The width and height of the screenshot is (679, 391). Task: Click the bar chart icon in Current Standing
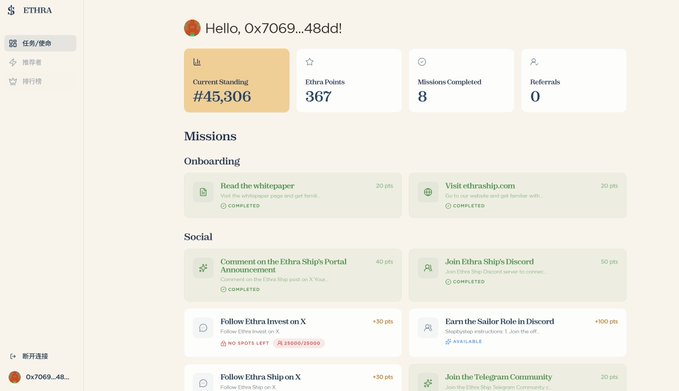pos(197,62)
